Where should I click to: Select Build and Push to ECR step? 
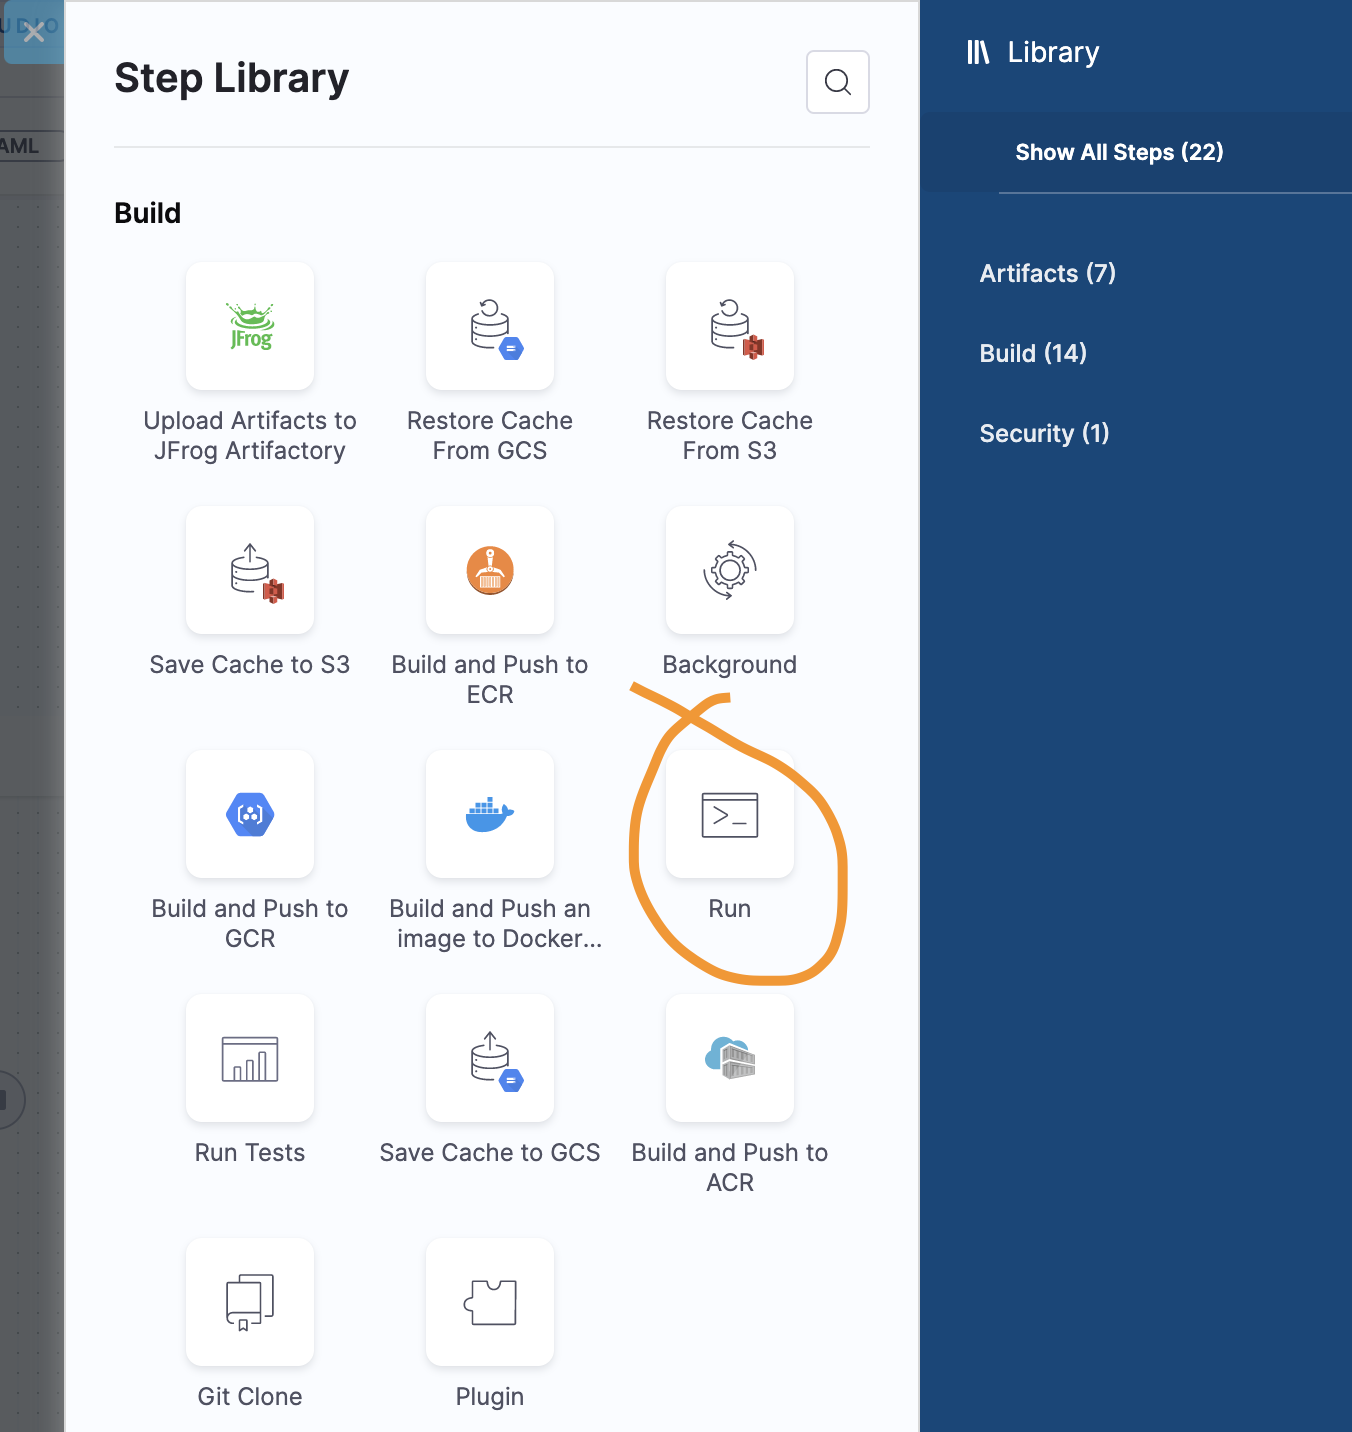tap(490, 570)
